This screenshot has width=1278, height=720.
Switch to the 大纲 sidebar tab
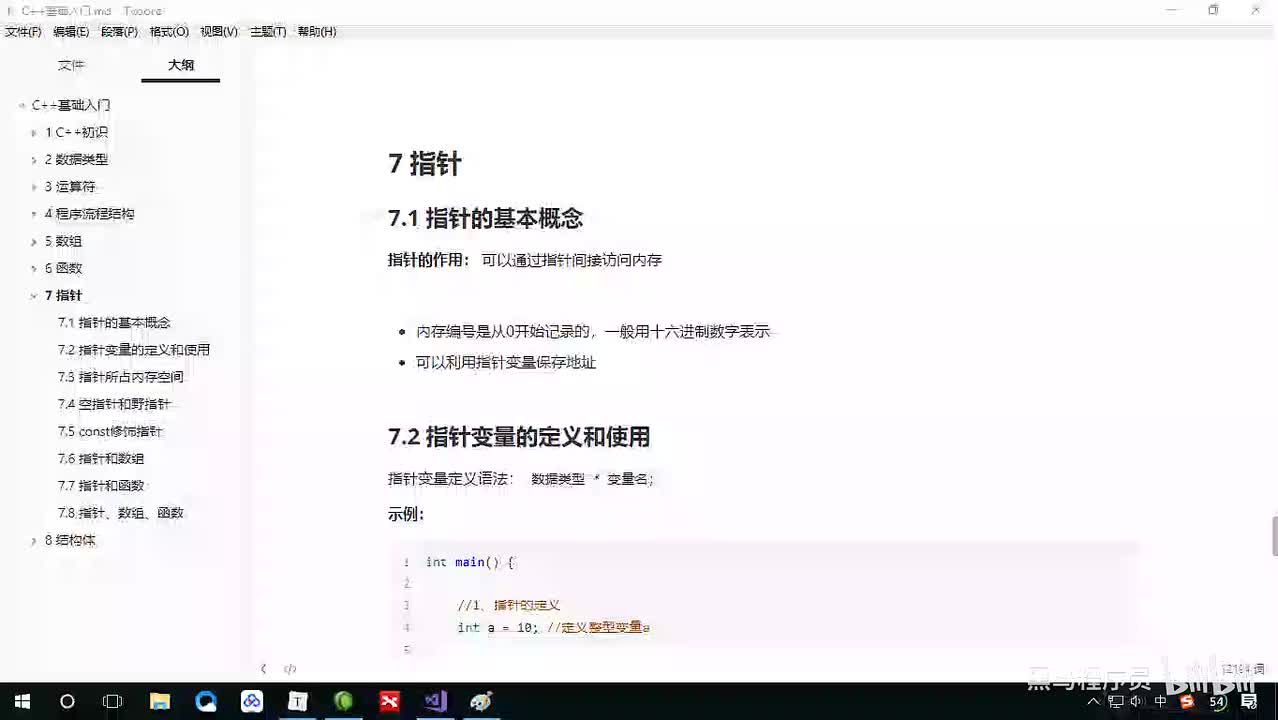coord(181,65)
